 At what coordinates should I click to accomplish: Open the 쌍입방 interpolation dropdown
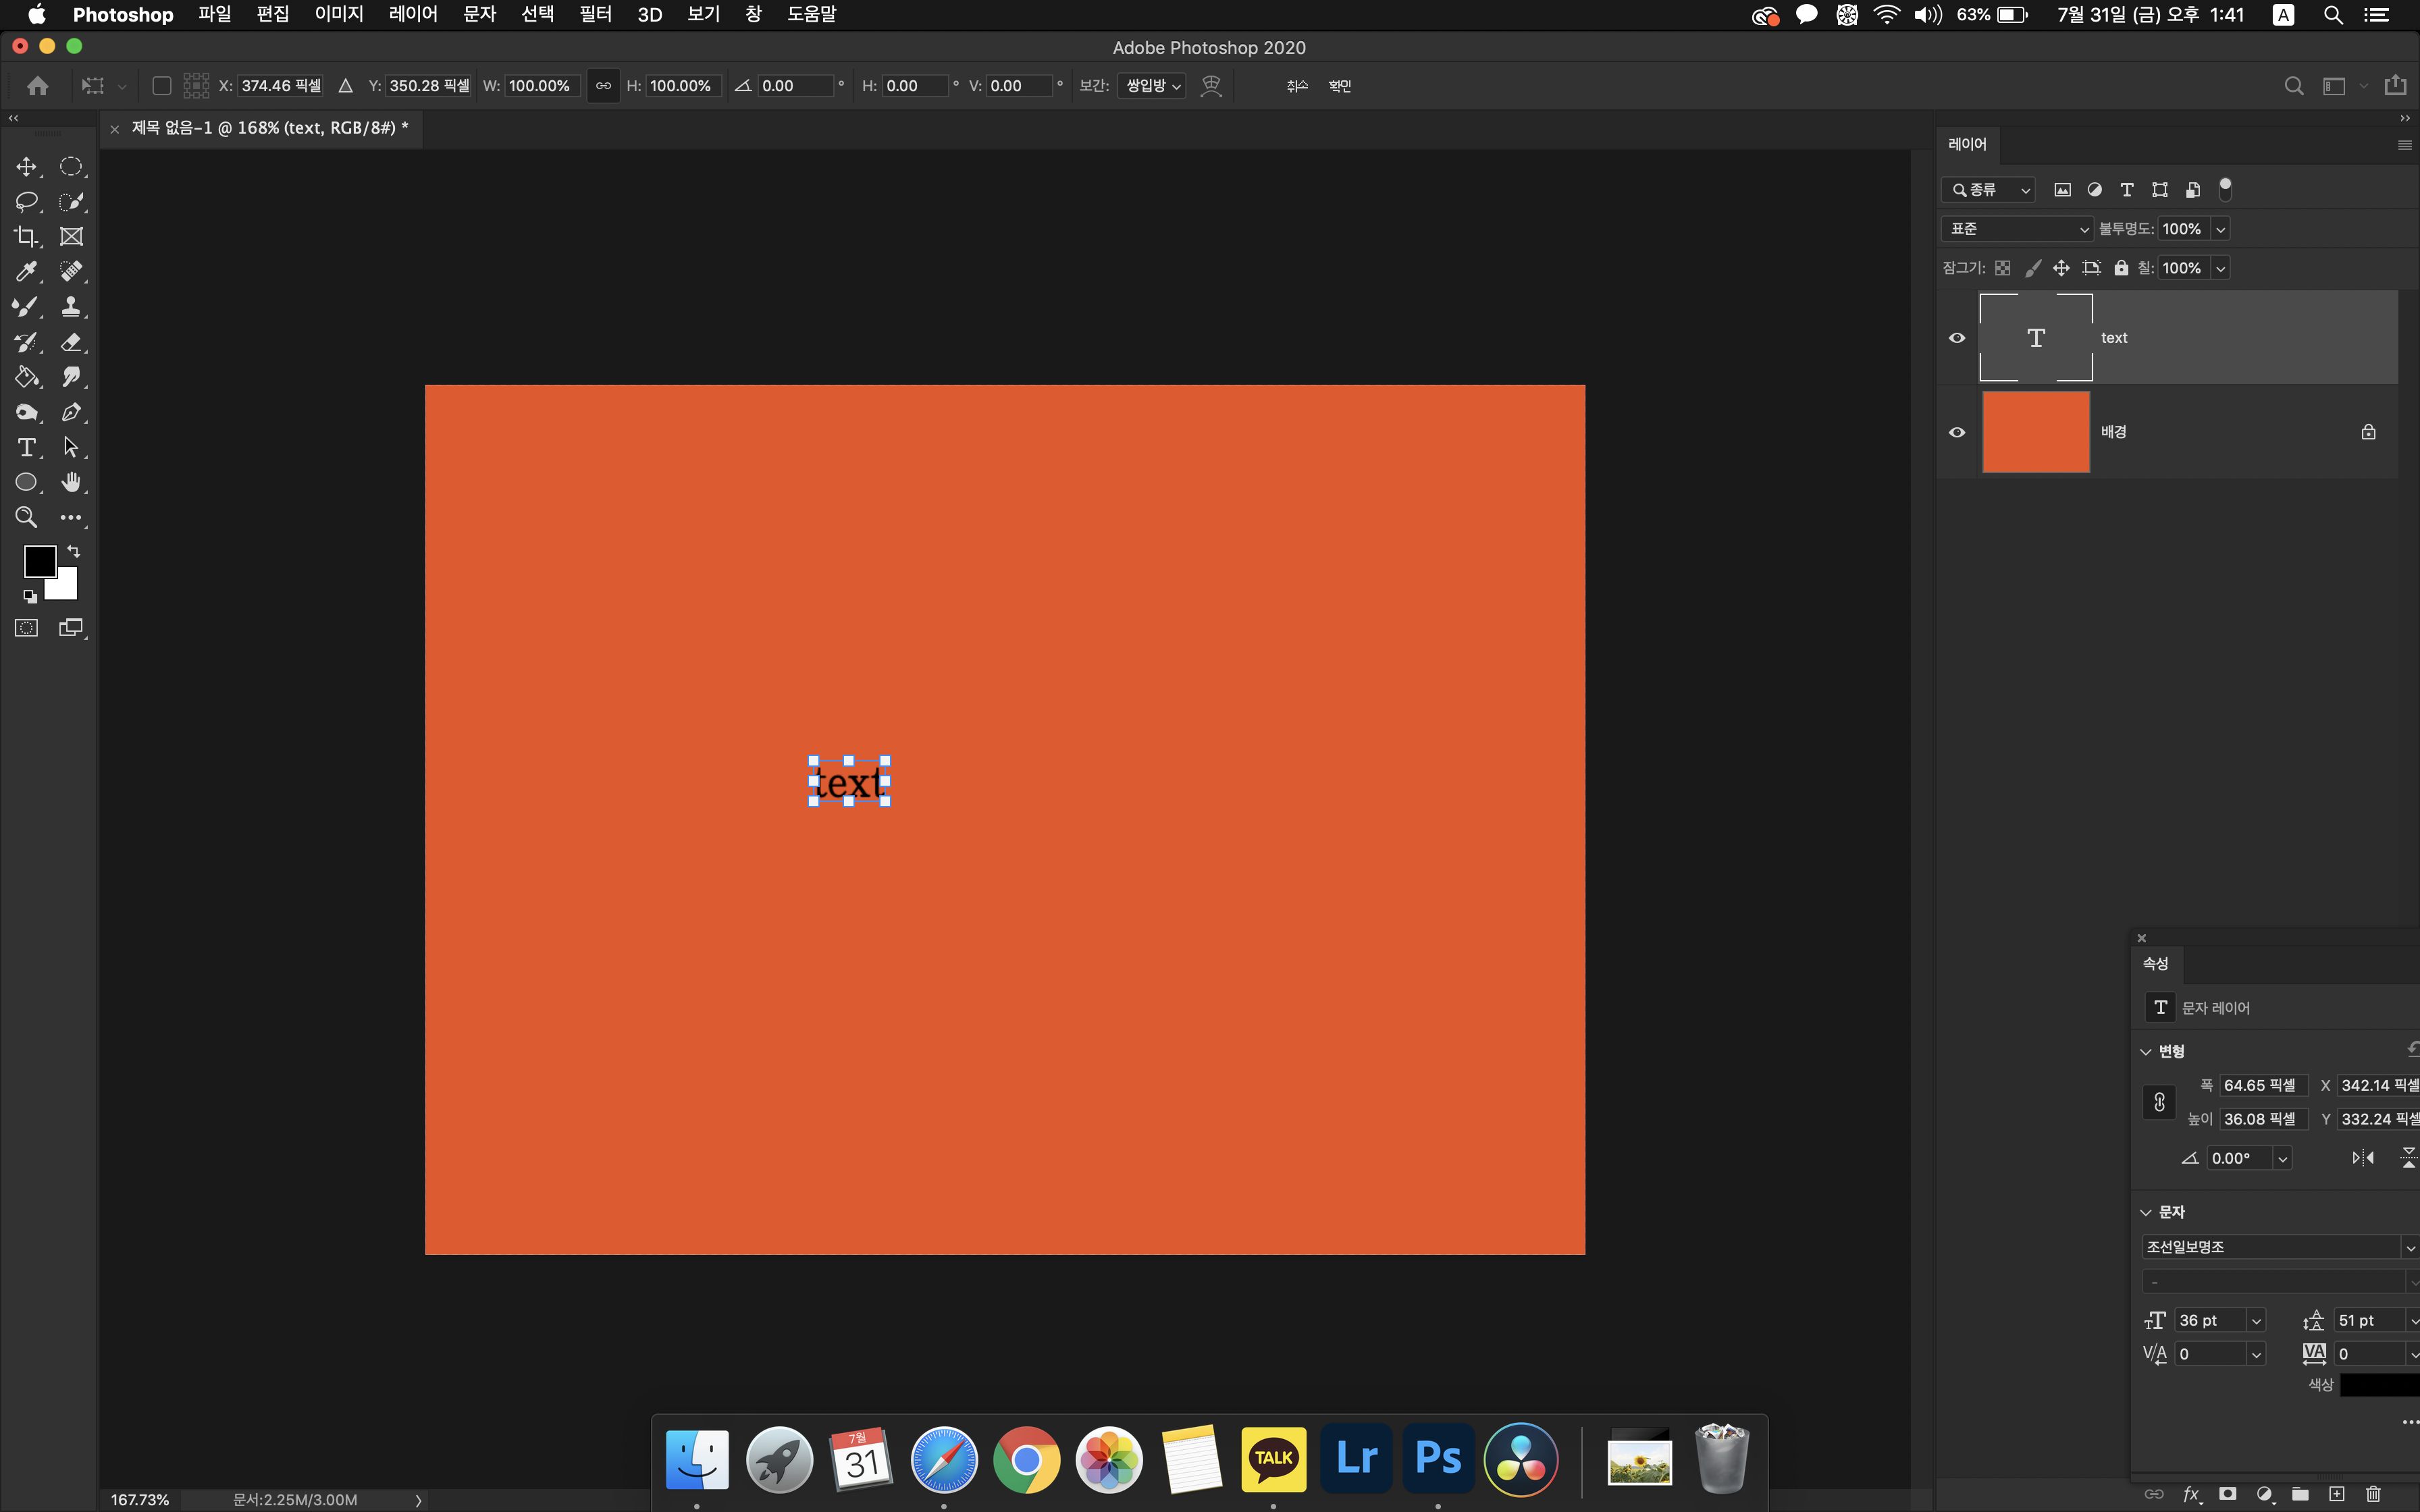click(1152, 86)
